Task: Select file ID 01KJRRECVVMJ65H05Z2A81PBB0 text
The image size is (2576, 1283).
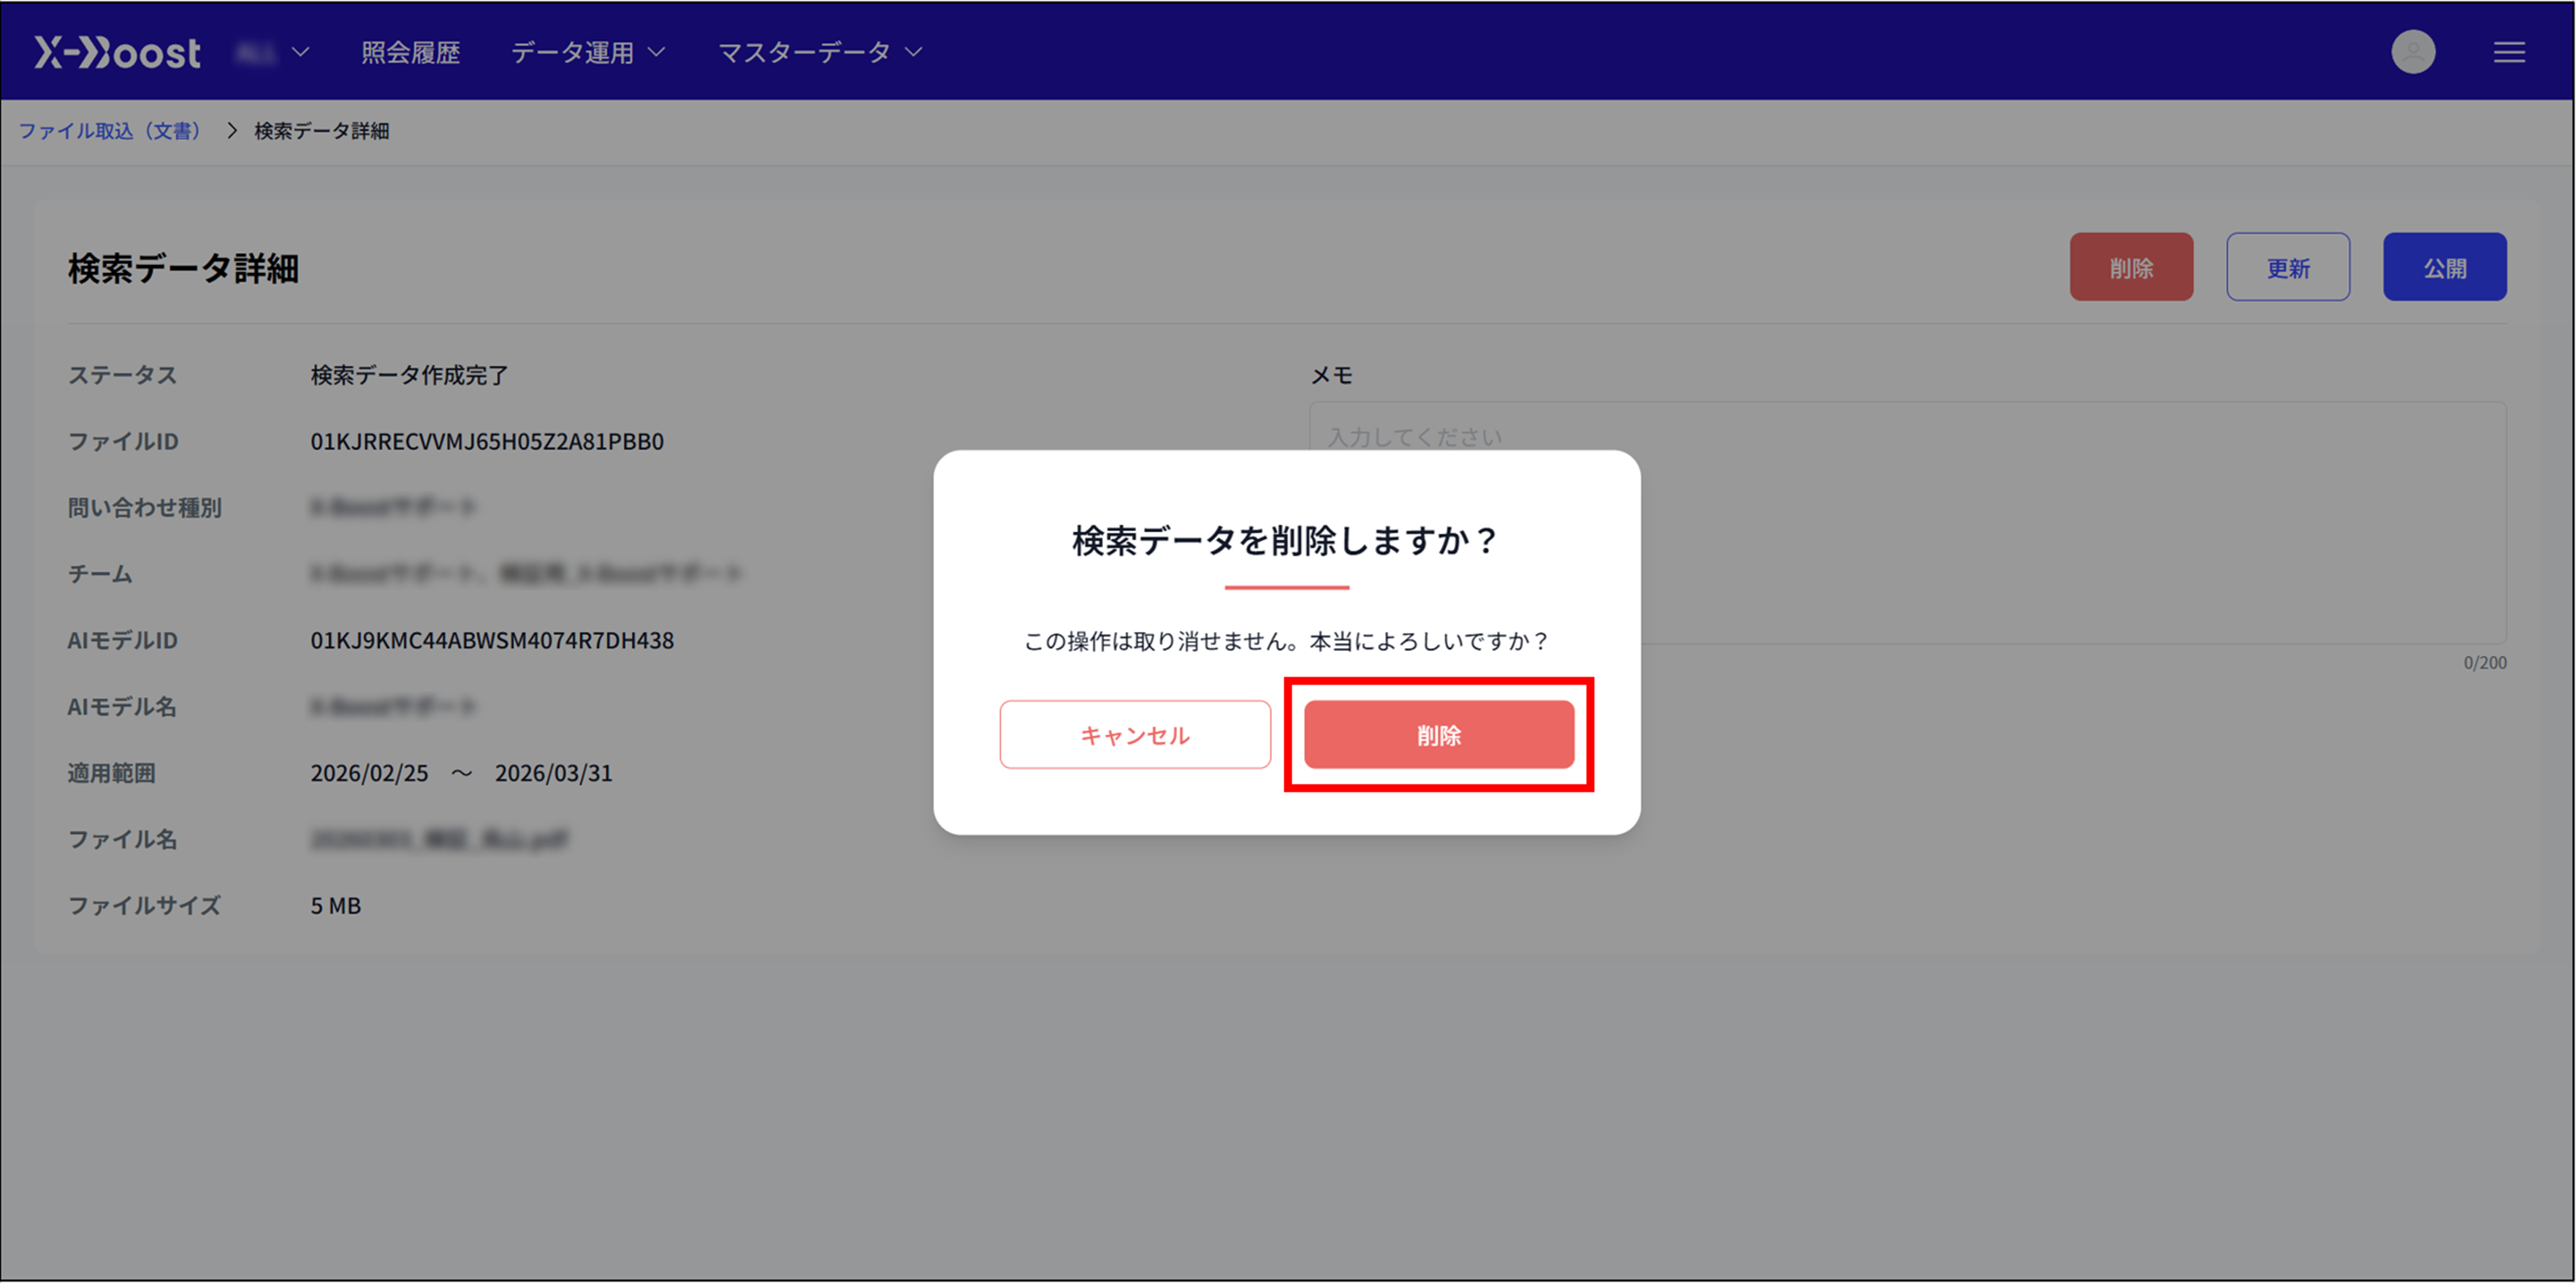Action: click(487, 442)
